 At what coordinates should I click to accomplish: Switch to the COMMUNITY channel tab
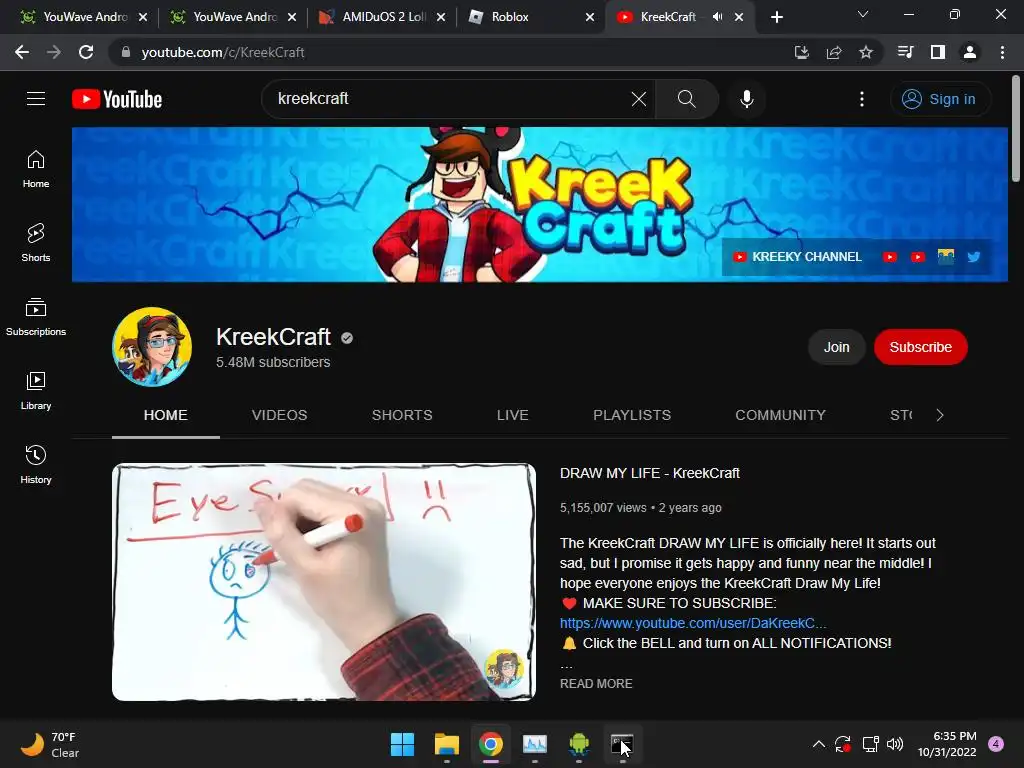tap(780, 415)
